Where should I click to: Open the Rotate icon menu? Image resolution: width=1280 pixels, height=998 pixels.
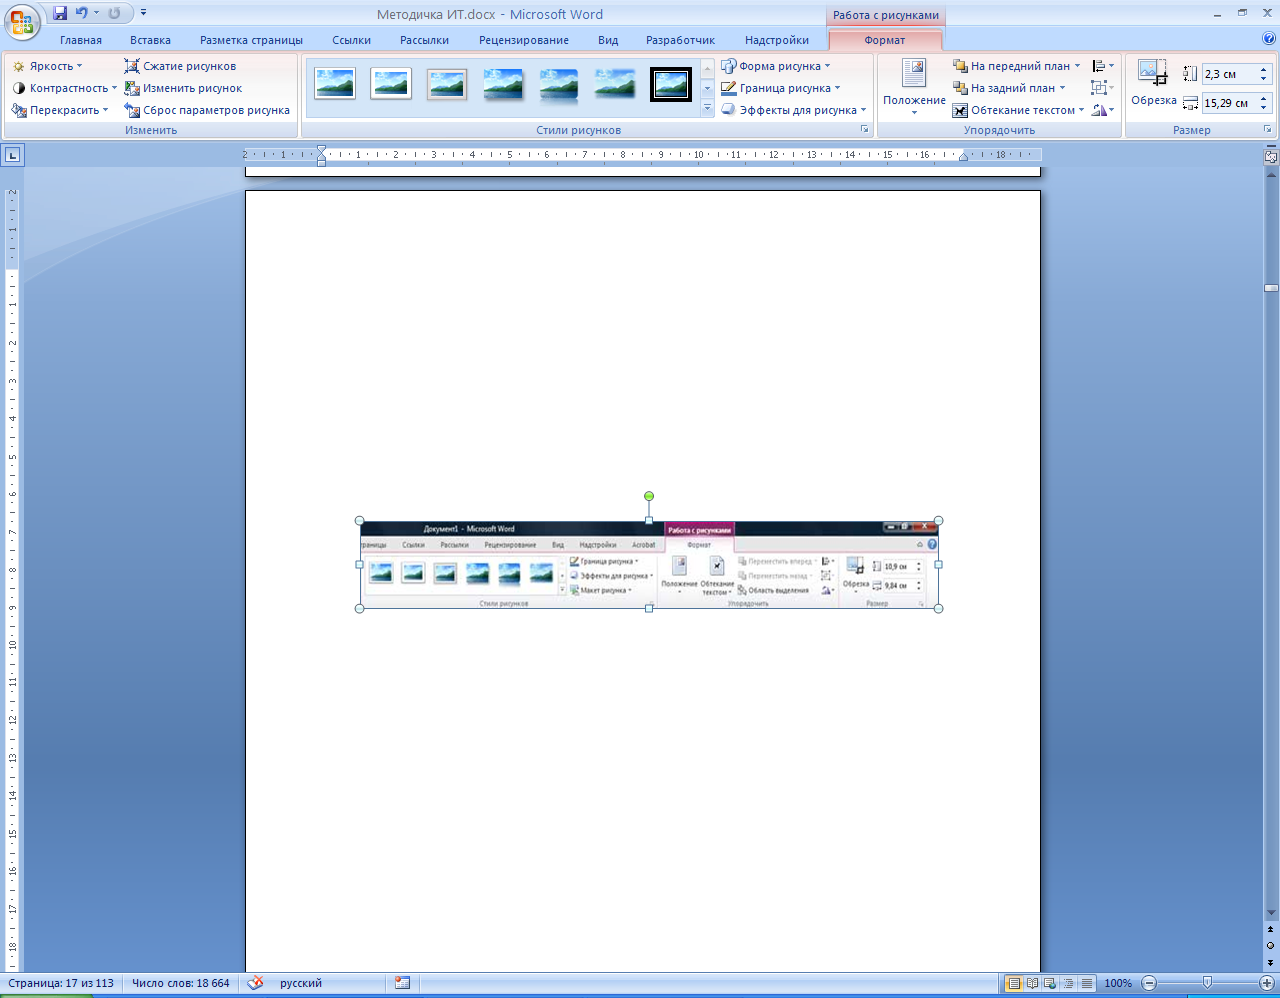pyautogui.click(x=1103, y=110)
